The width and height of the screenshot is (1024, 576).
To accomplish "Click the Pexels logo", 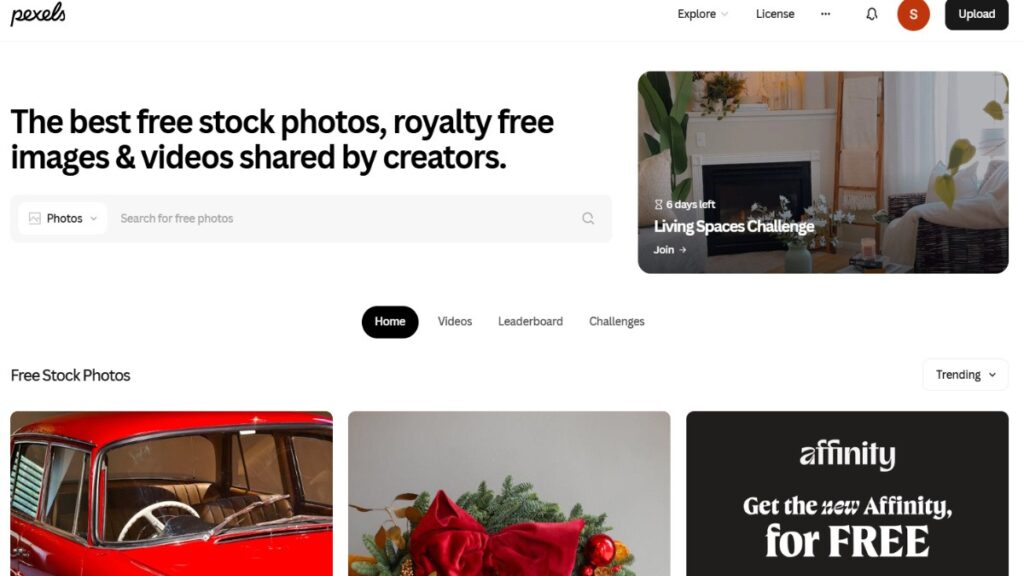I will click(x=38, y=14).
